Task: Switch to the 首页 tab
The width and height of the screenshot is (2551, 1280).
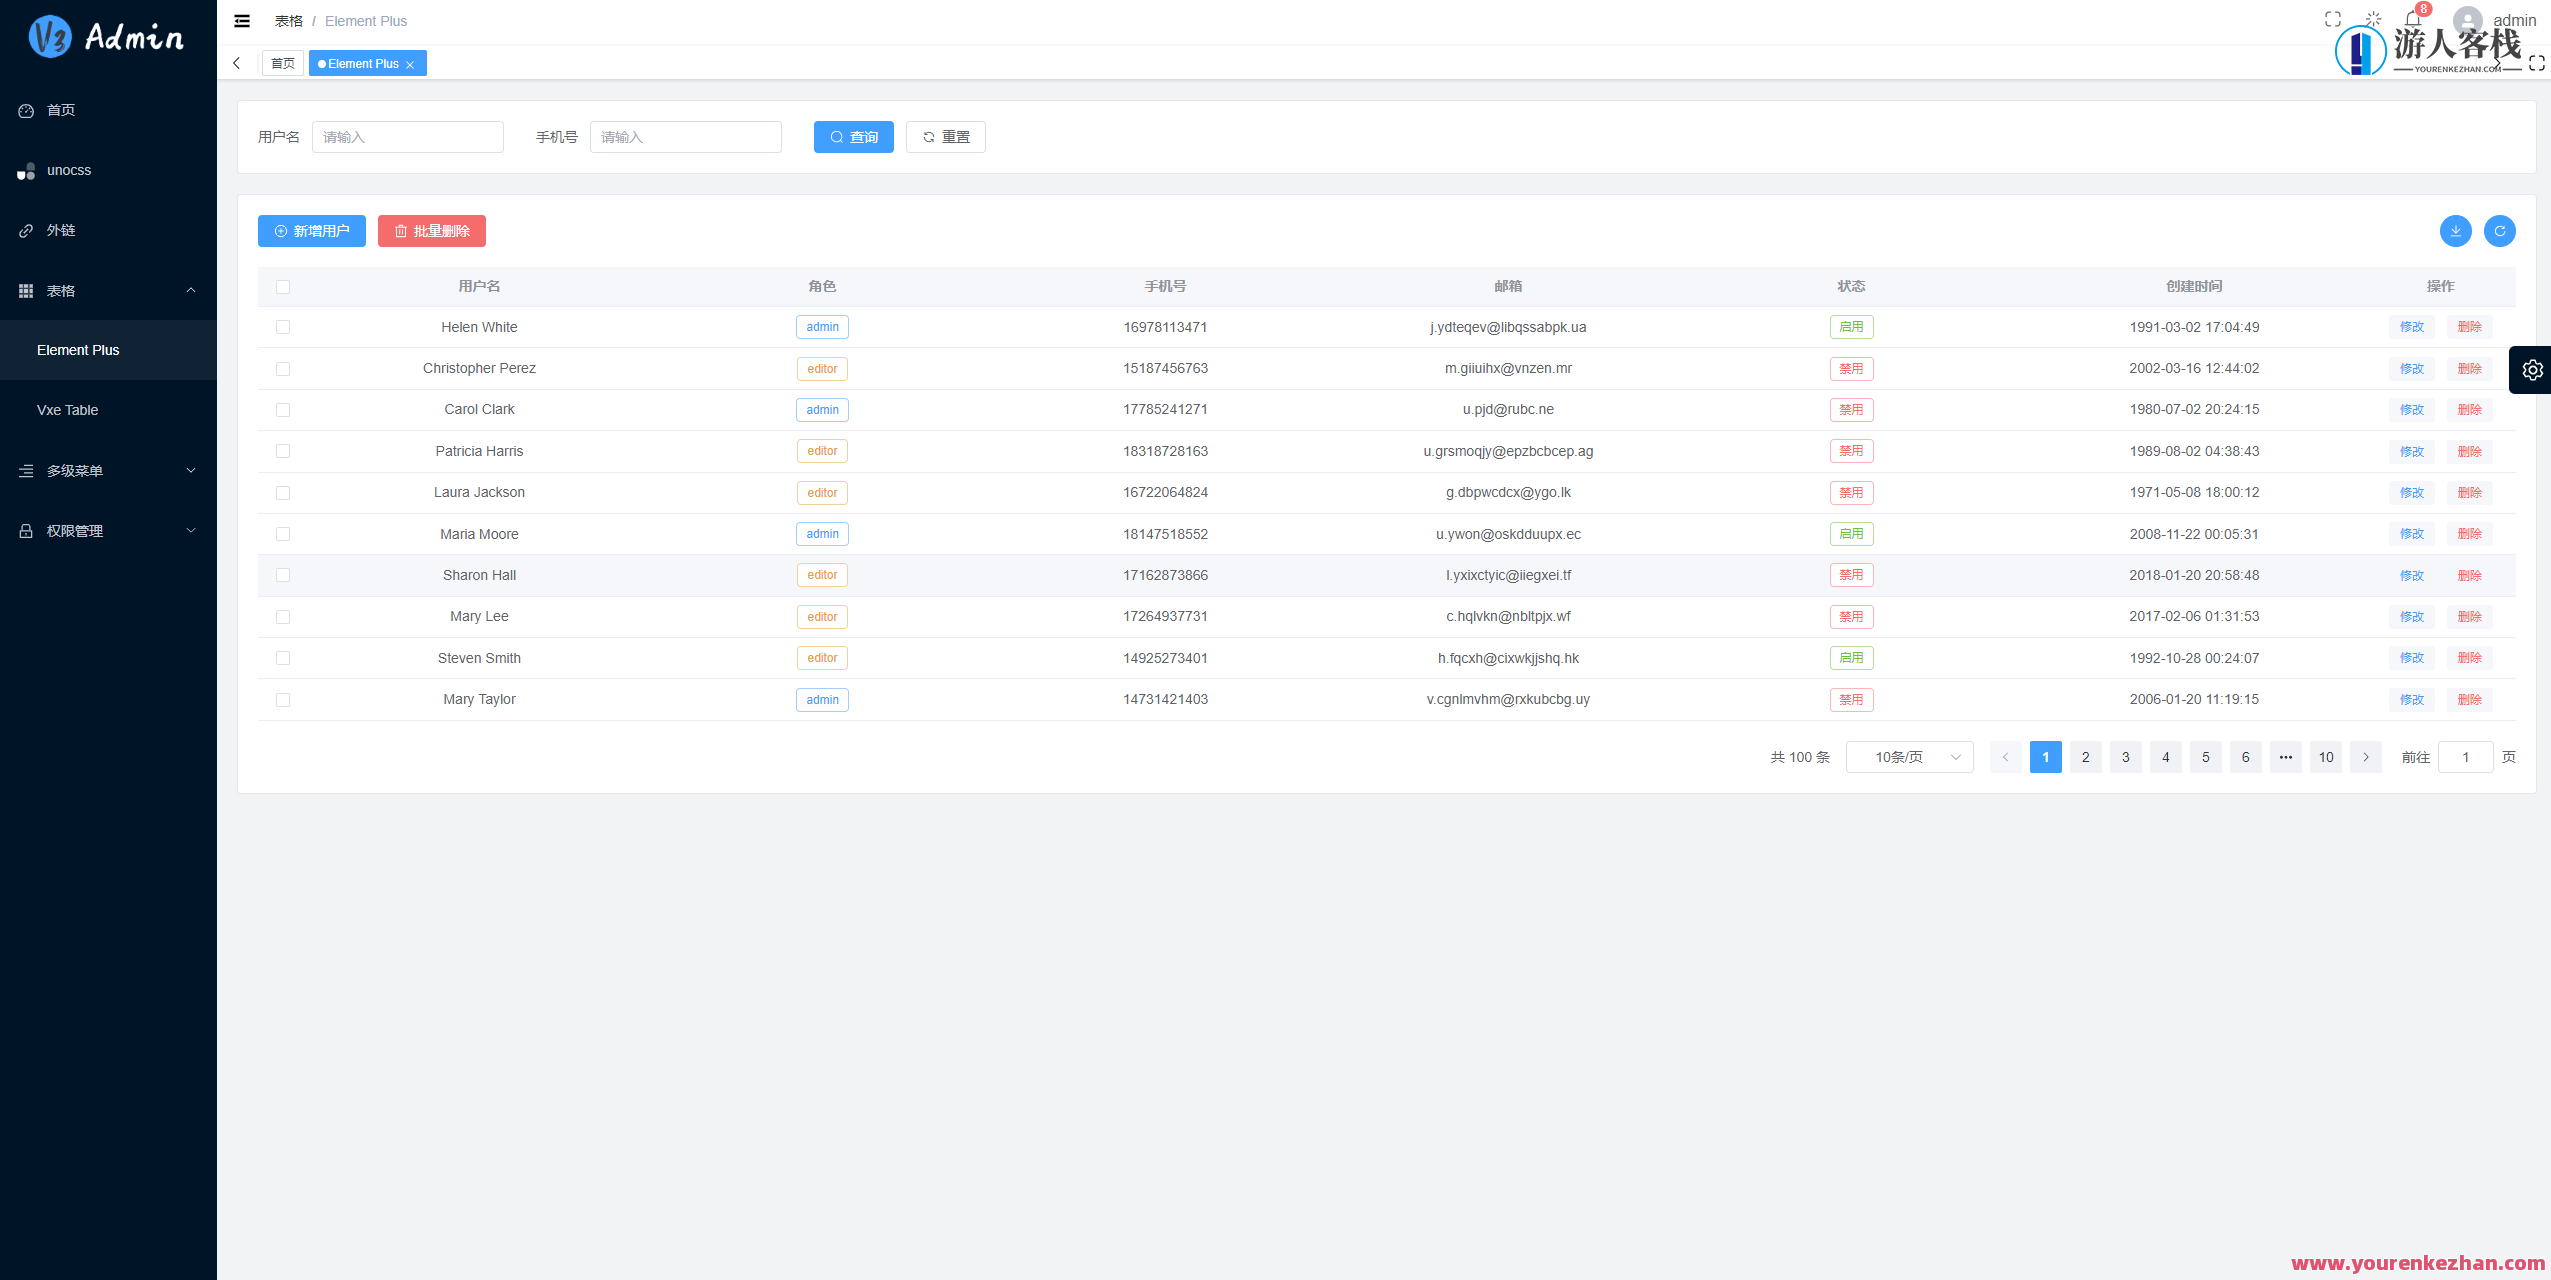Action: [x=282, y=63]
